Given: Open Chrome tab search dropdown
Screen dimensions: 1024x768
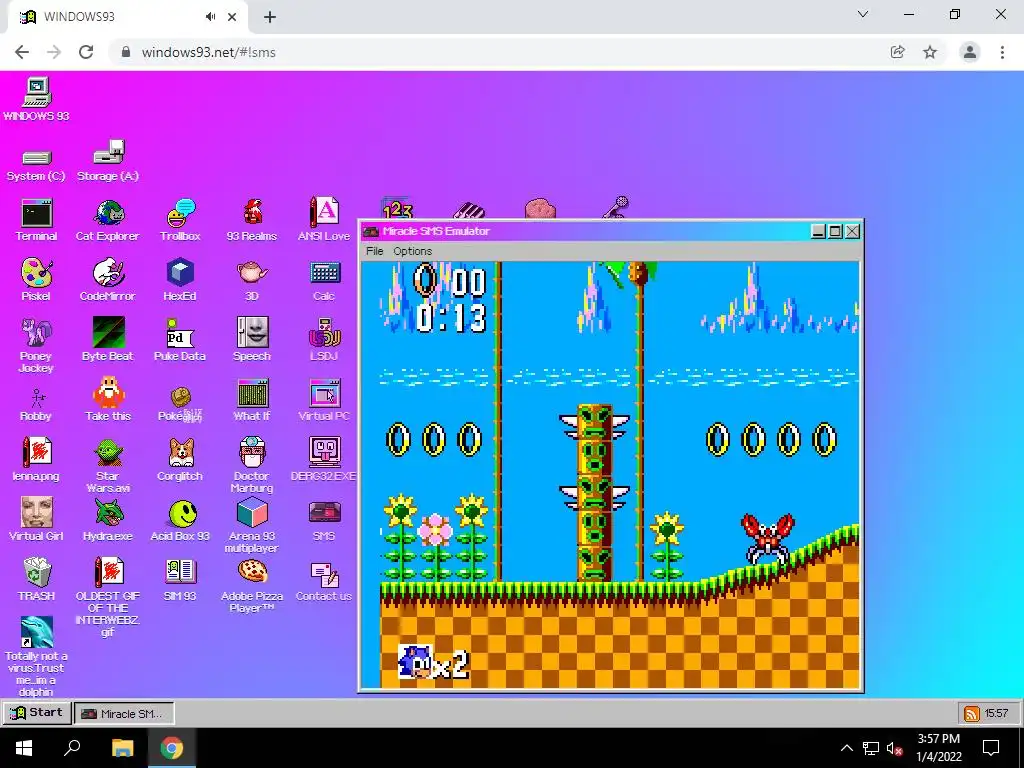Looking at the screenshot, I should click(863, 14).
